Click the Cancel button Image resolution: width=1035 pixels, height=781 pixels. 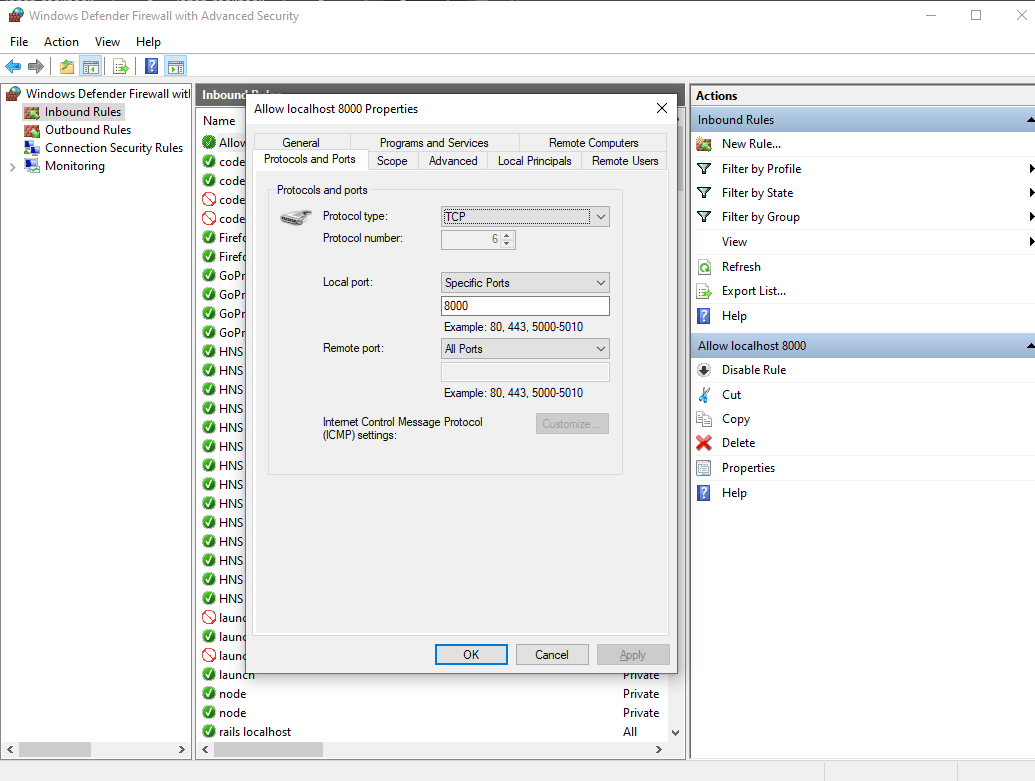(552, 654)
